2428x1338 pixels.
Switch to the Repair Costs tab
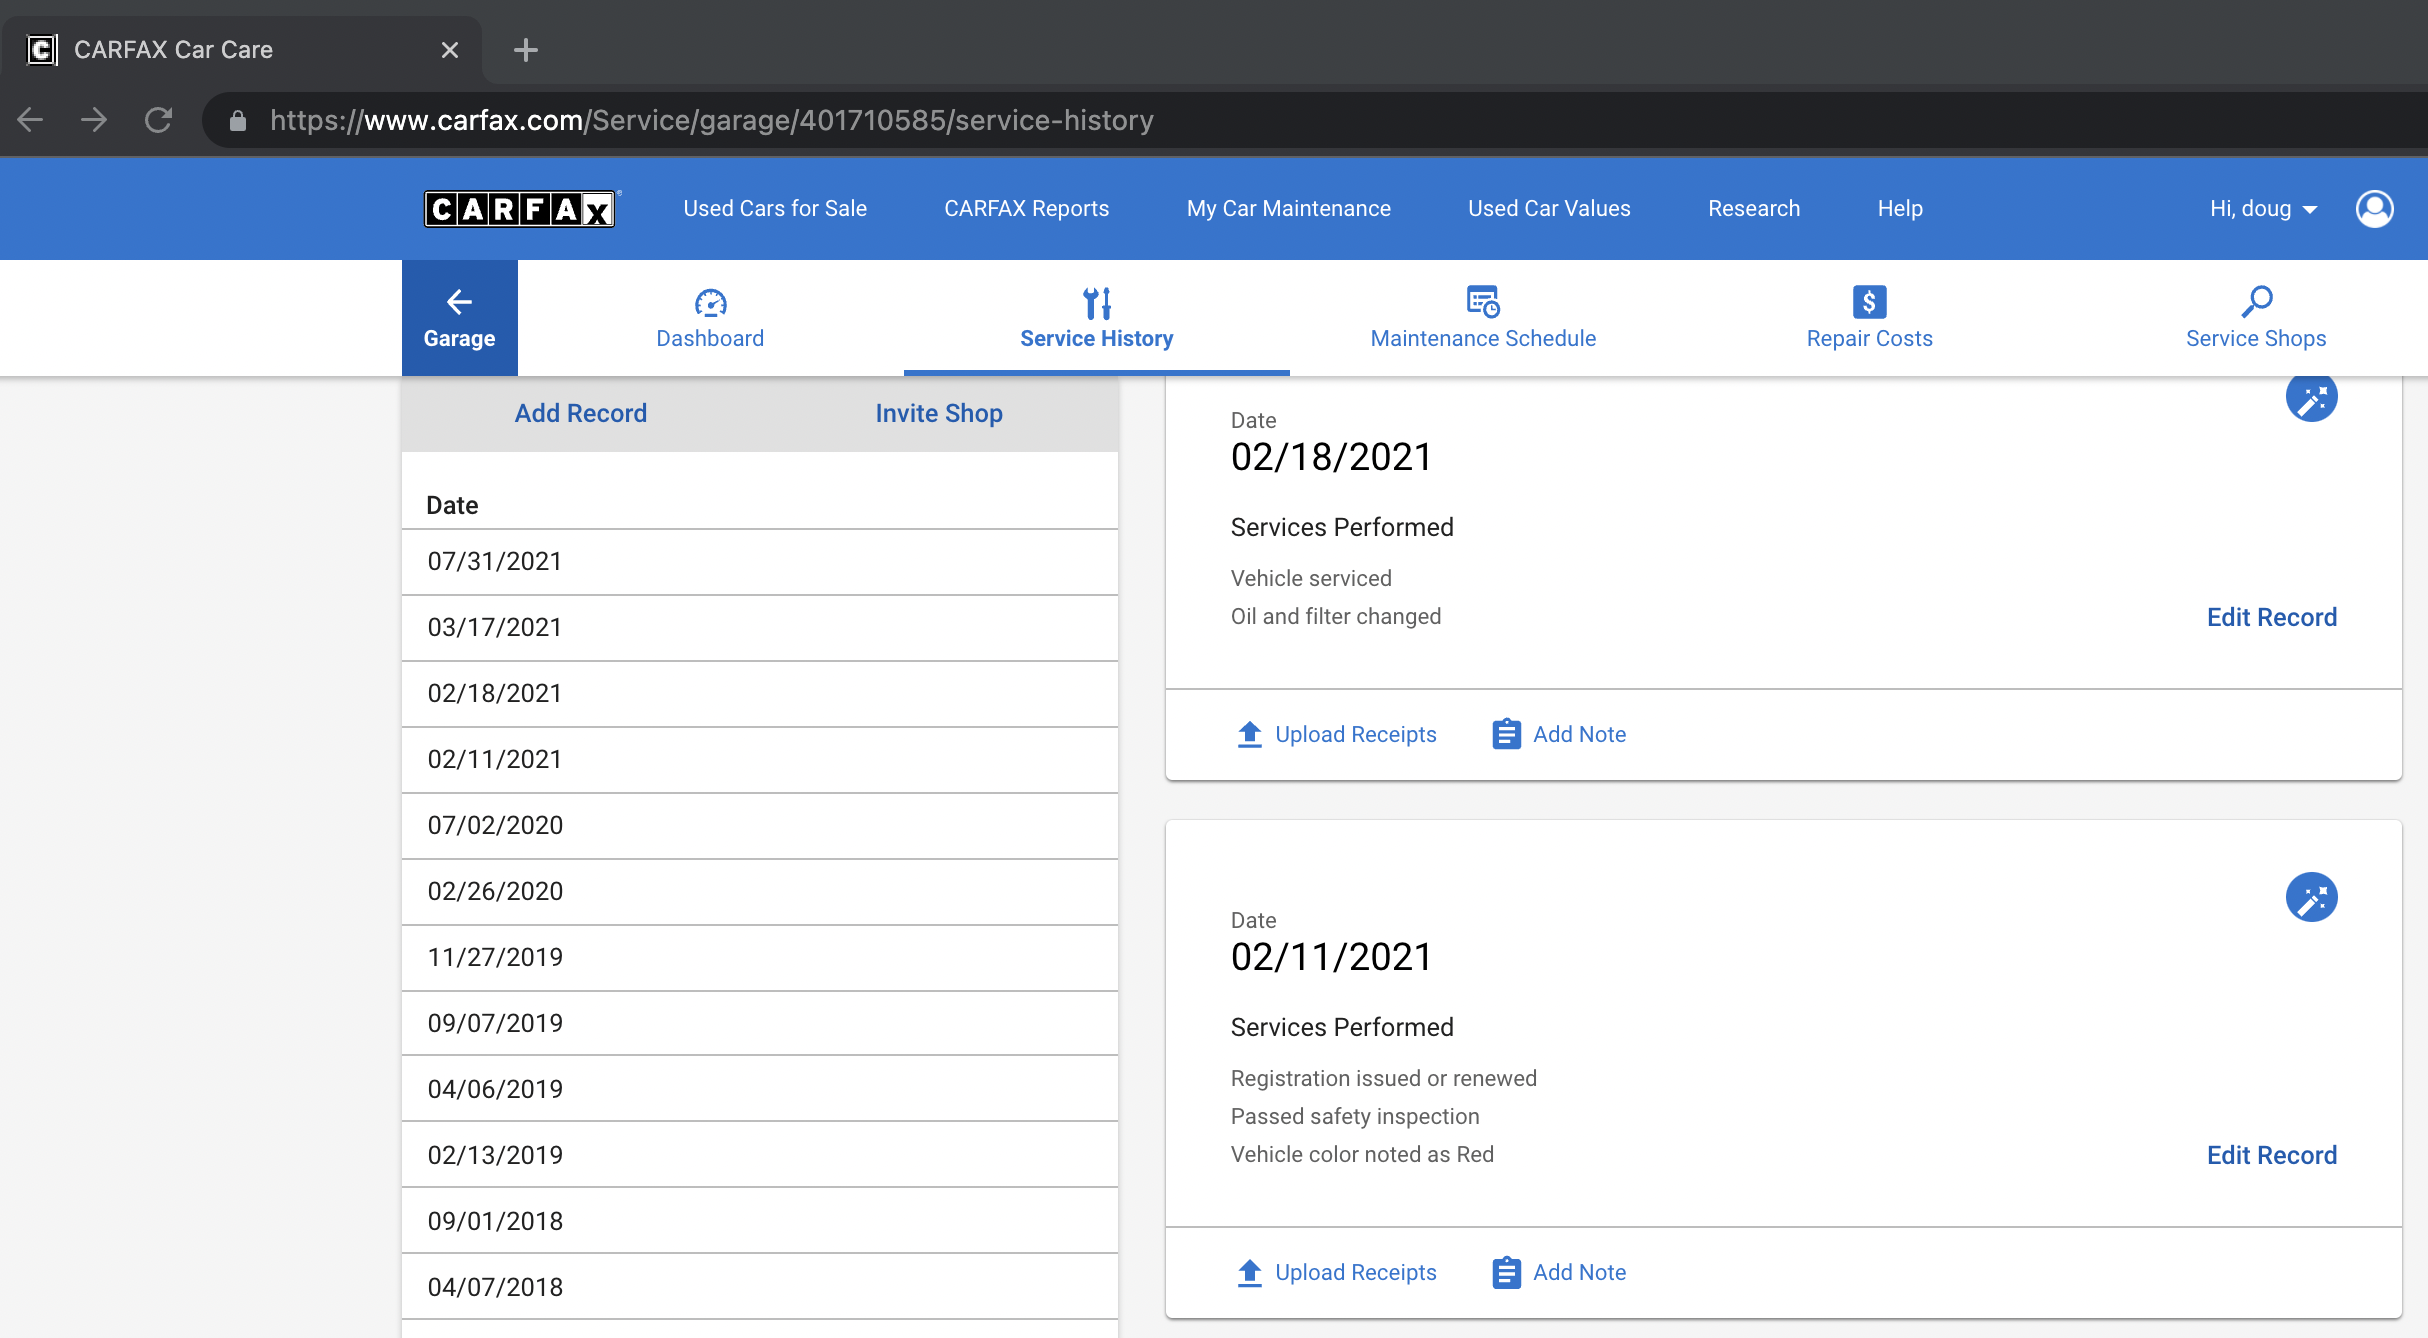click(1869, 318)
